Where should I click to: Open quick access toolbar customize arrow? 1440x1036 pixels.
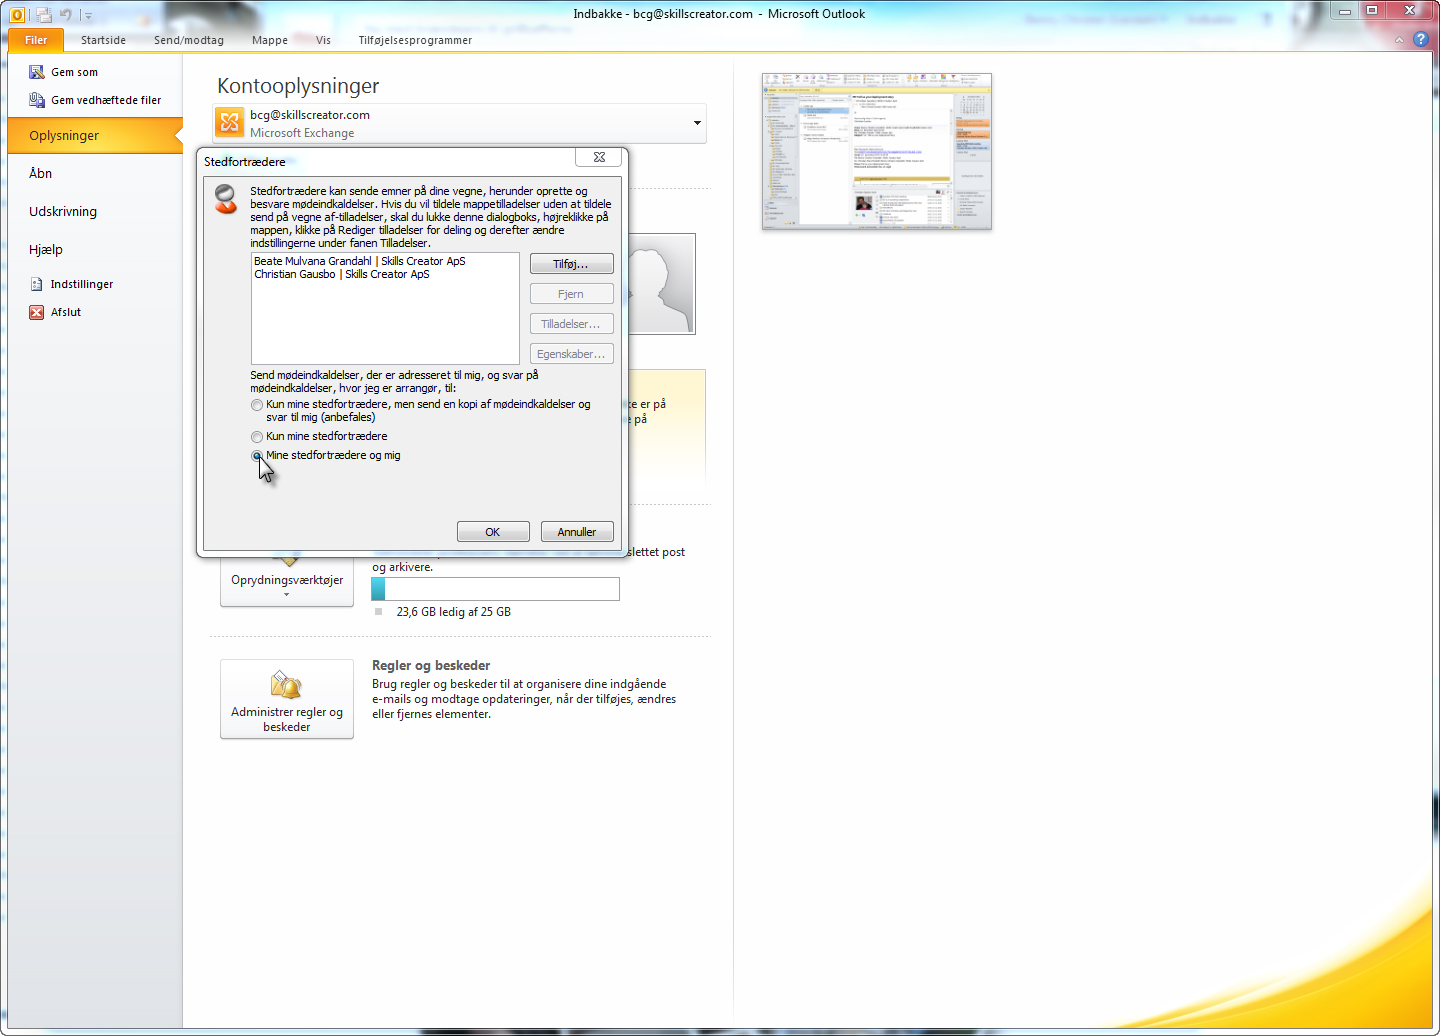(x=88, y=16)
